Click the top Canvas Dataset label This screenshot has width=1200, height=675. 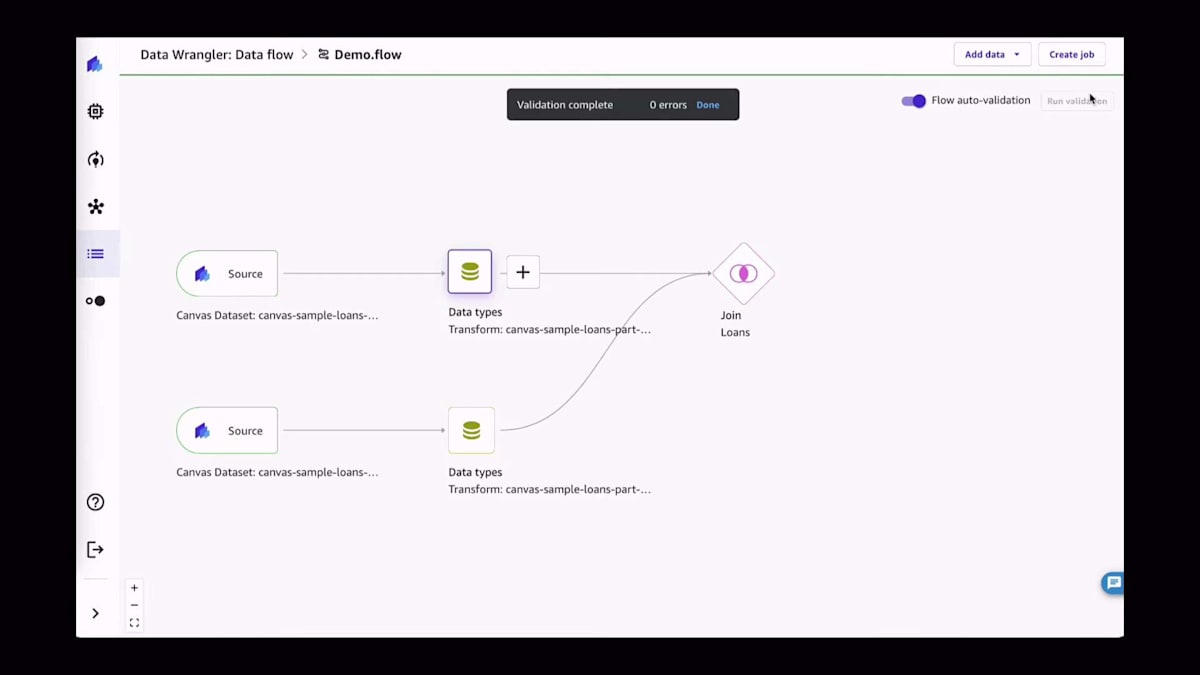(x=277, y=315)
